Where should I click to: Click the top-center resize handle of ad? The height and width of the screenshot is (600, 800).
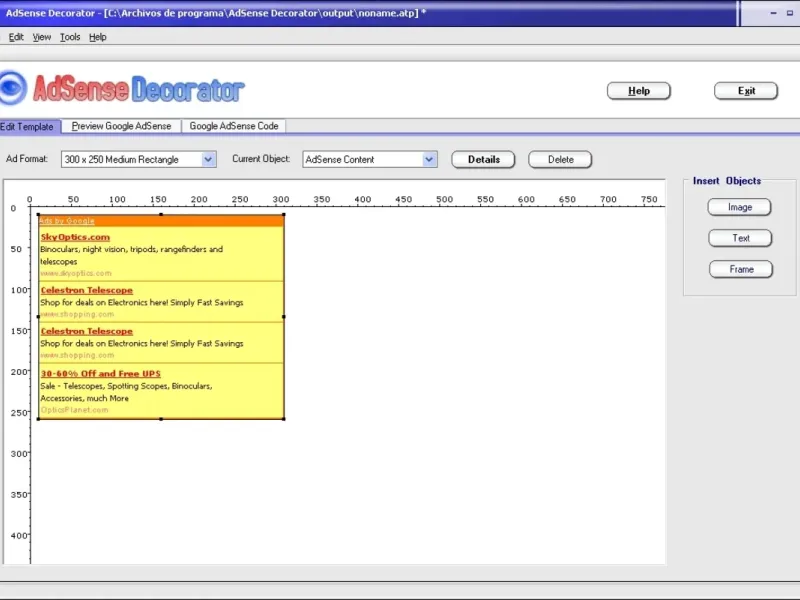coord(161,214)
